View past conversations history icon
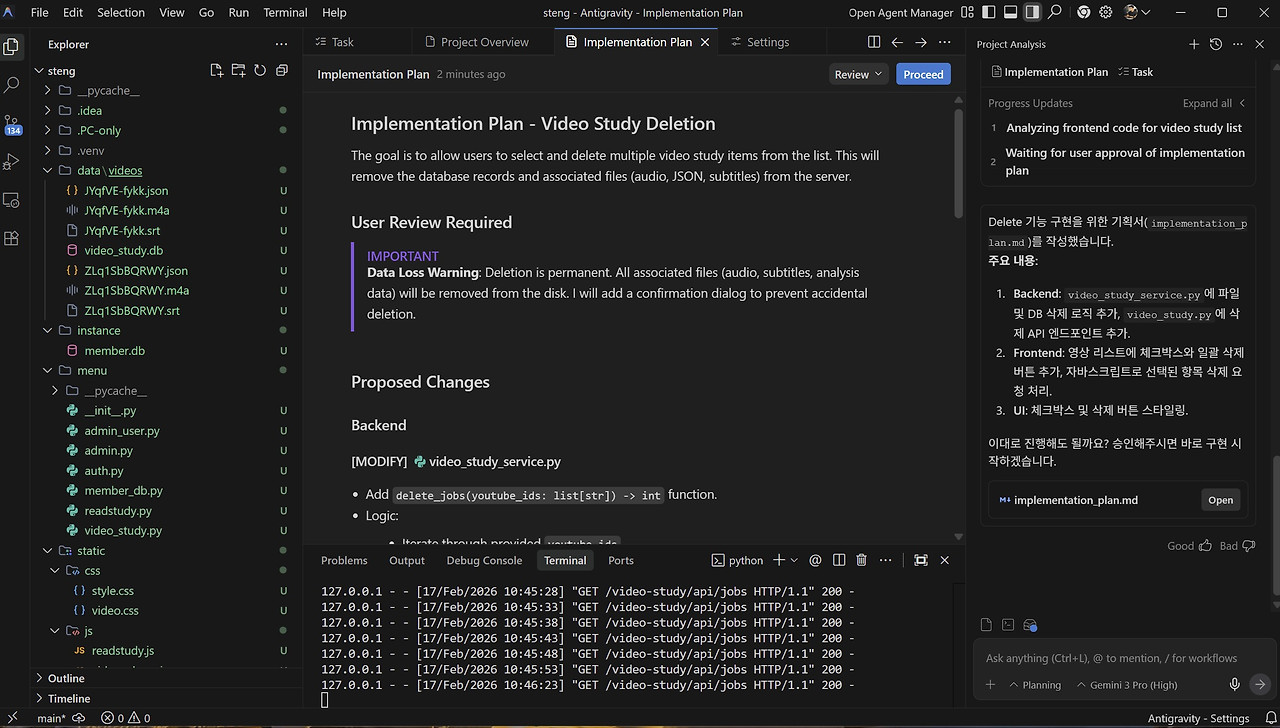 click(1216, 44)
